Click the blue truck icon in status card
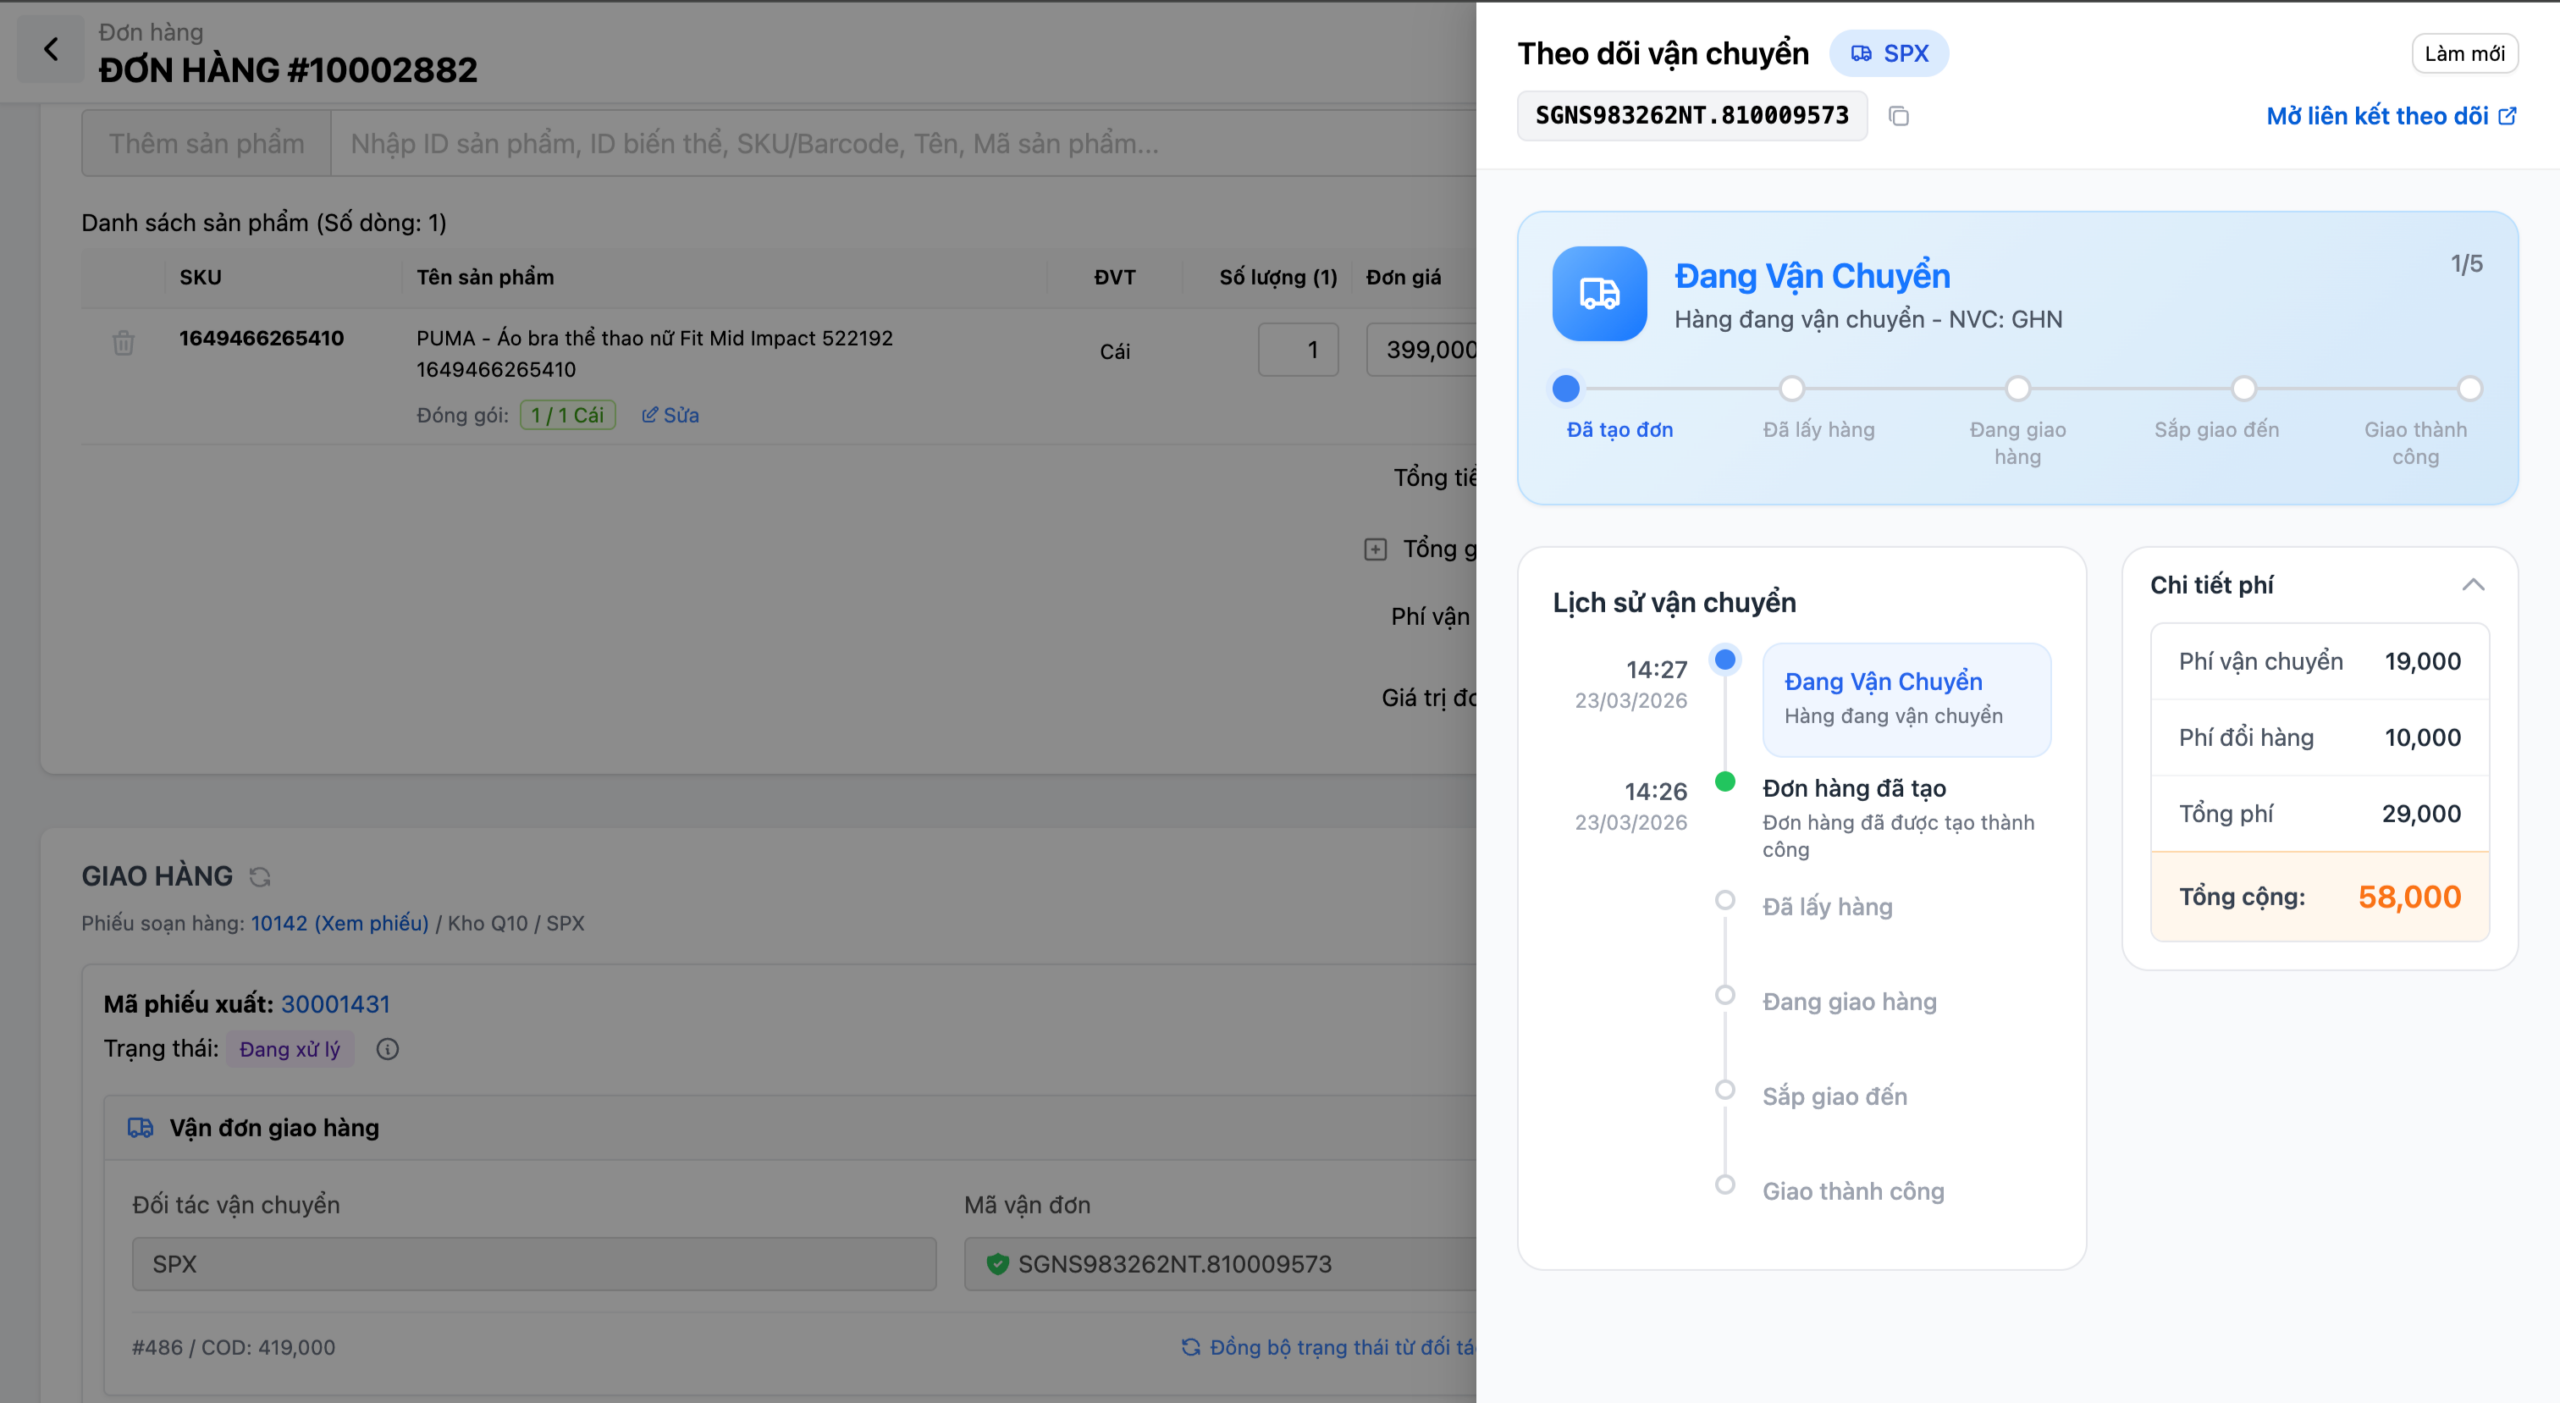Viewport: 2560px width, 1403px height. (1599, 294)
